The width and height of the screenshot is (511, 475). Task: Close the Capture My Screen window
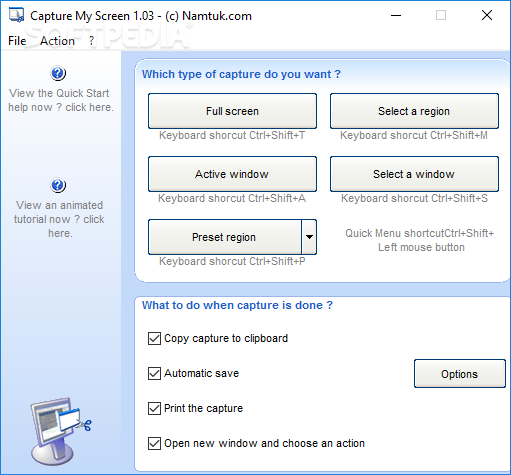tap(487, 15)
